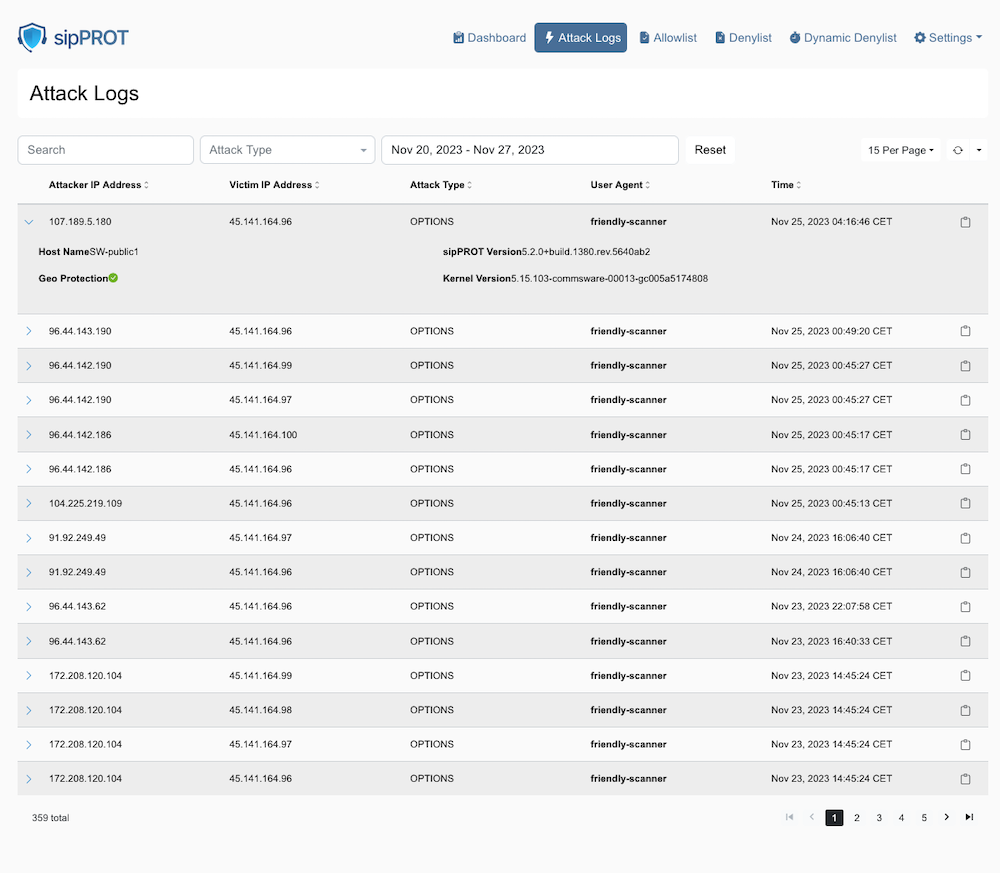The image size is (1000, 873).
Task: Open the Attack Type filter dropdown
Action: (287, 150)
